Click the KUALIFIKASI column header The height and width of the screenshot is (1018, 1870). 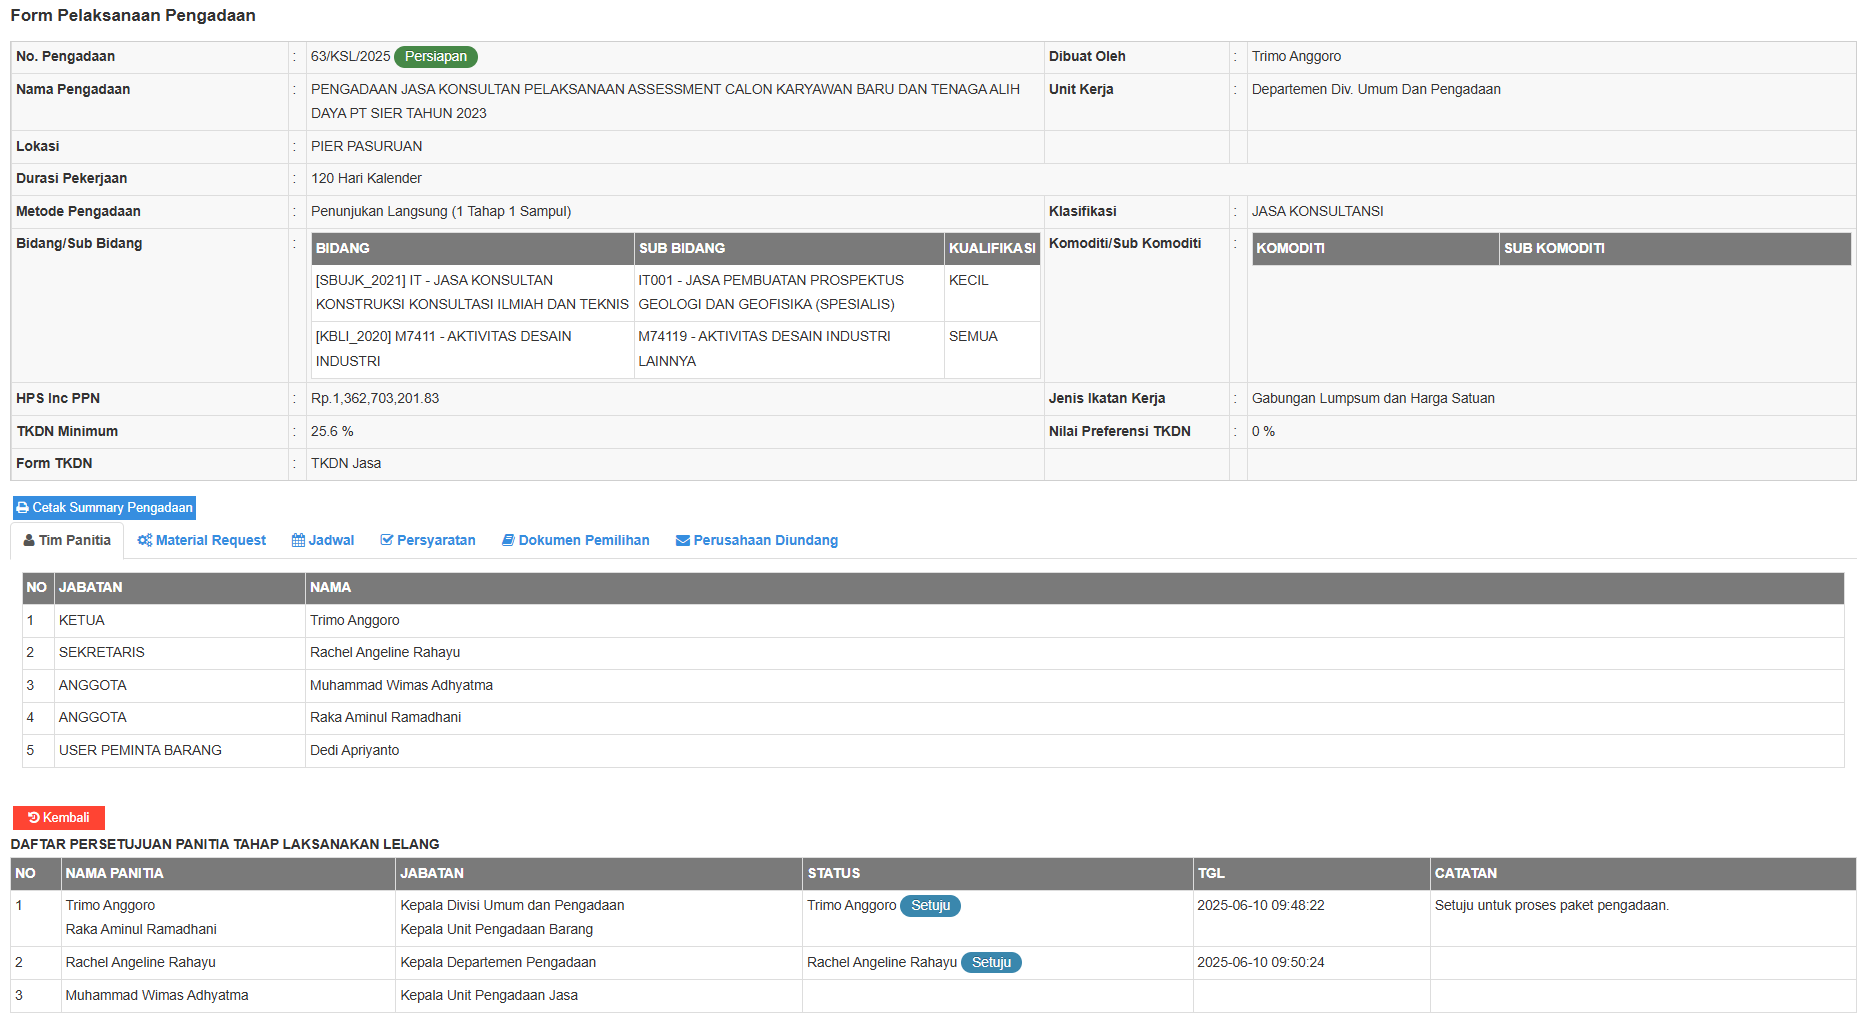coord(991,249)
